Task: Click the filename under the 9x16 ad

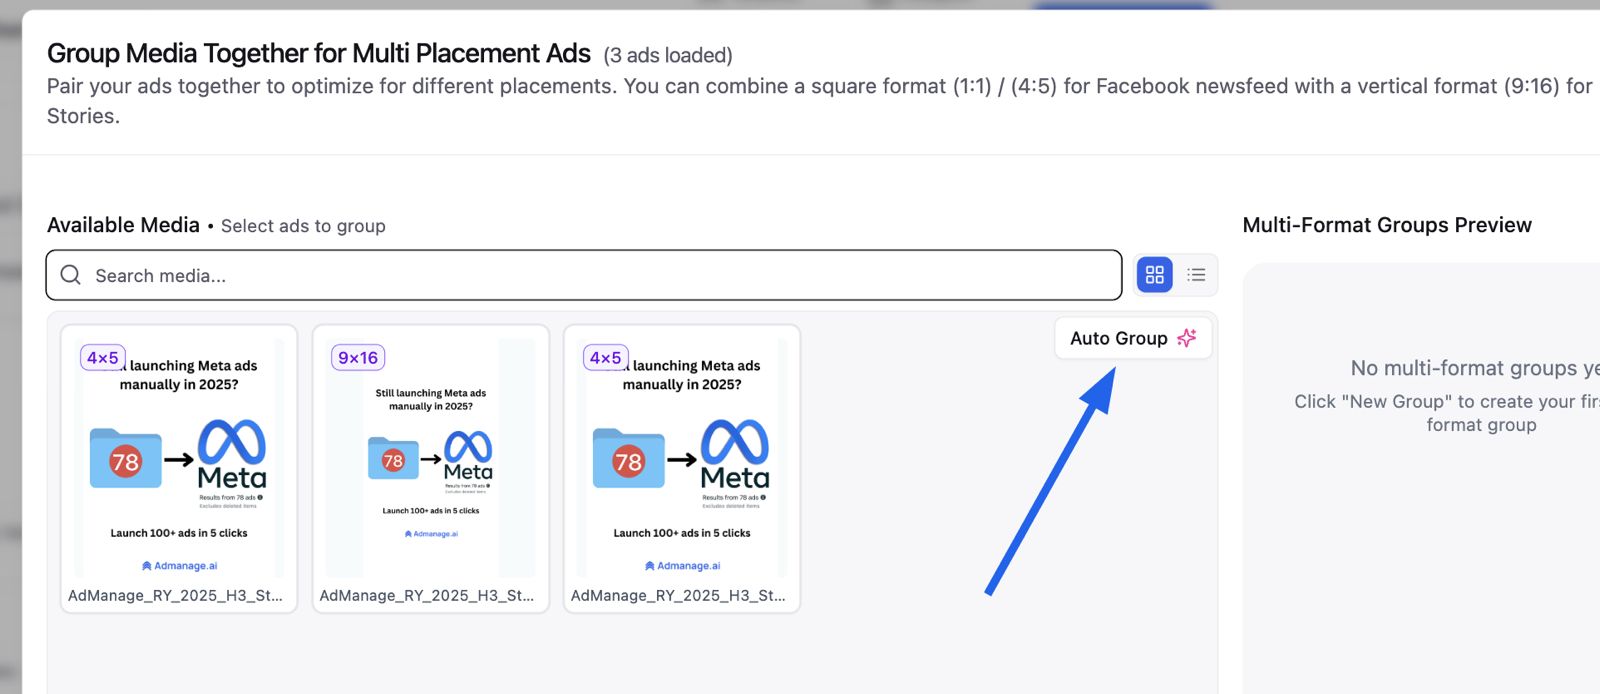Action: tap(427, 595)
